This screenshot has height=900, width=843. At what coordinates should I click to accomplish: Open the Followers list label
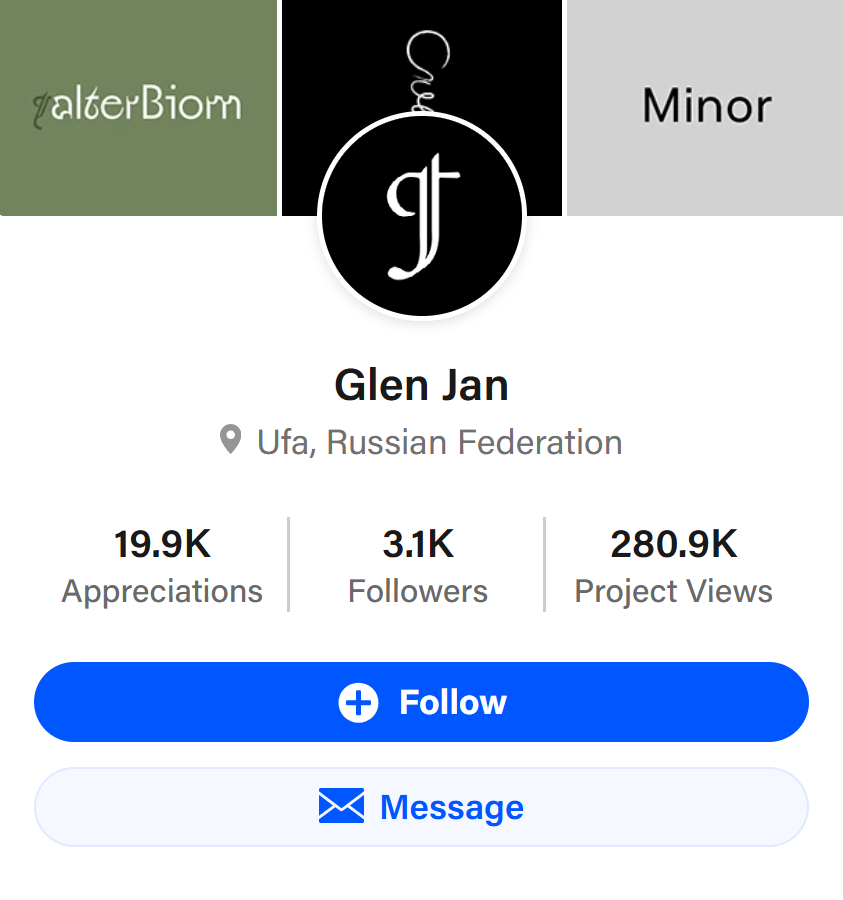418,591
